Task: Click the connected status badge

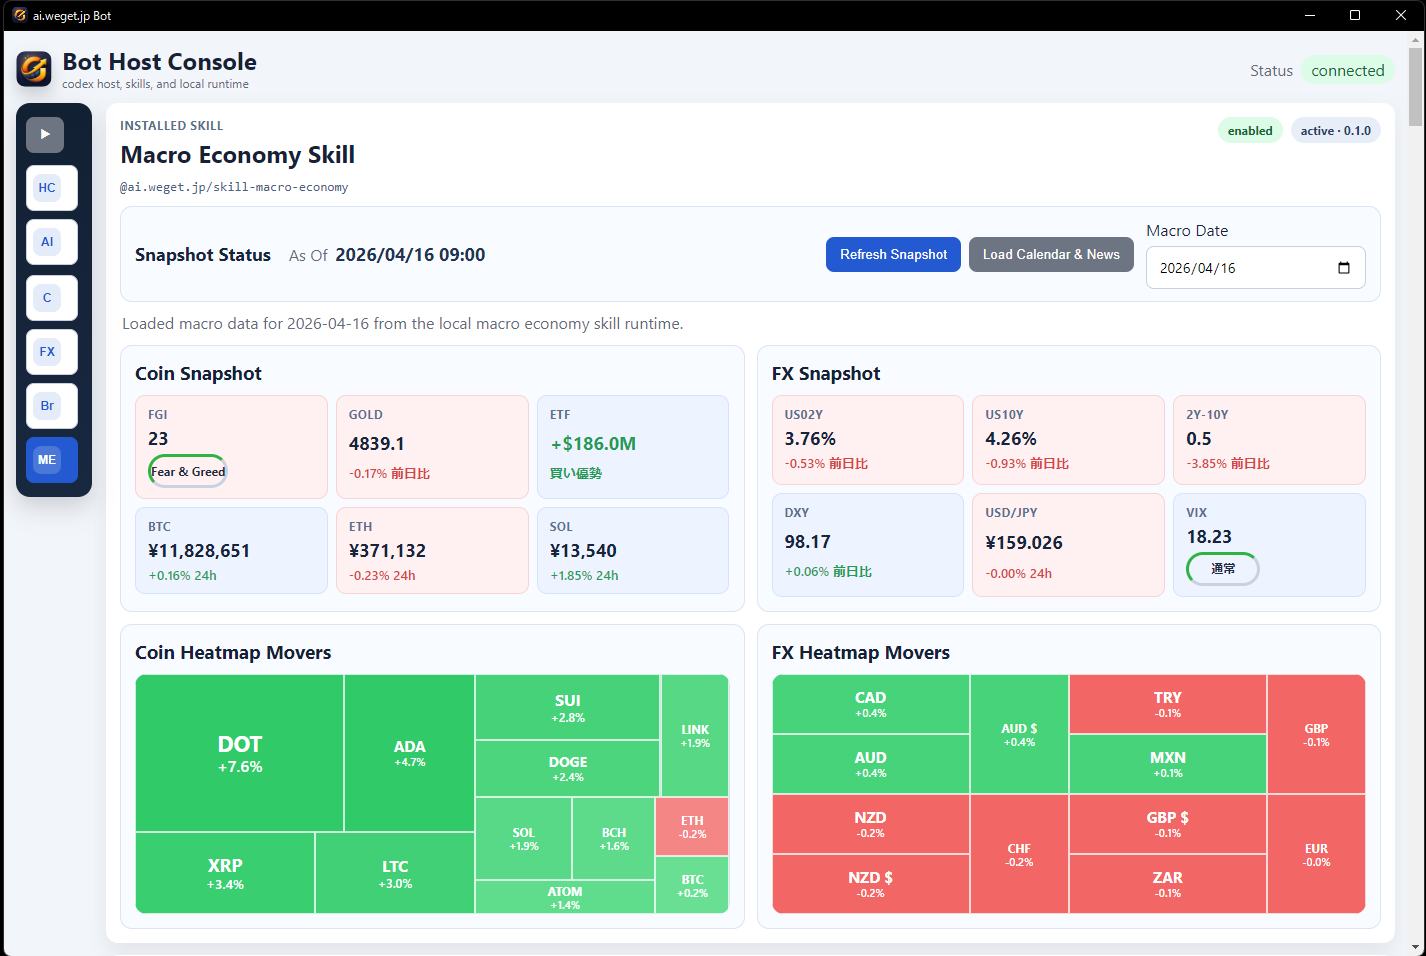Action: pos(1347,70)
